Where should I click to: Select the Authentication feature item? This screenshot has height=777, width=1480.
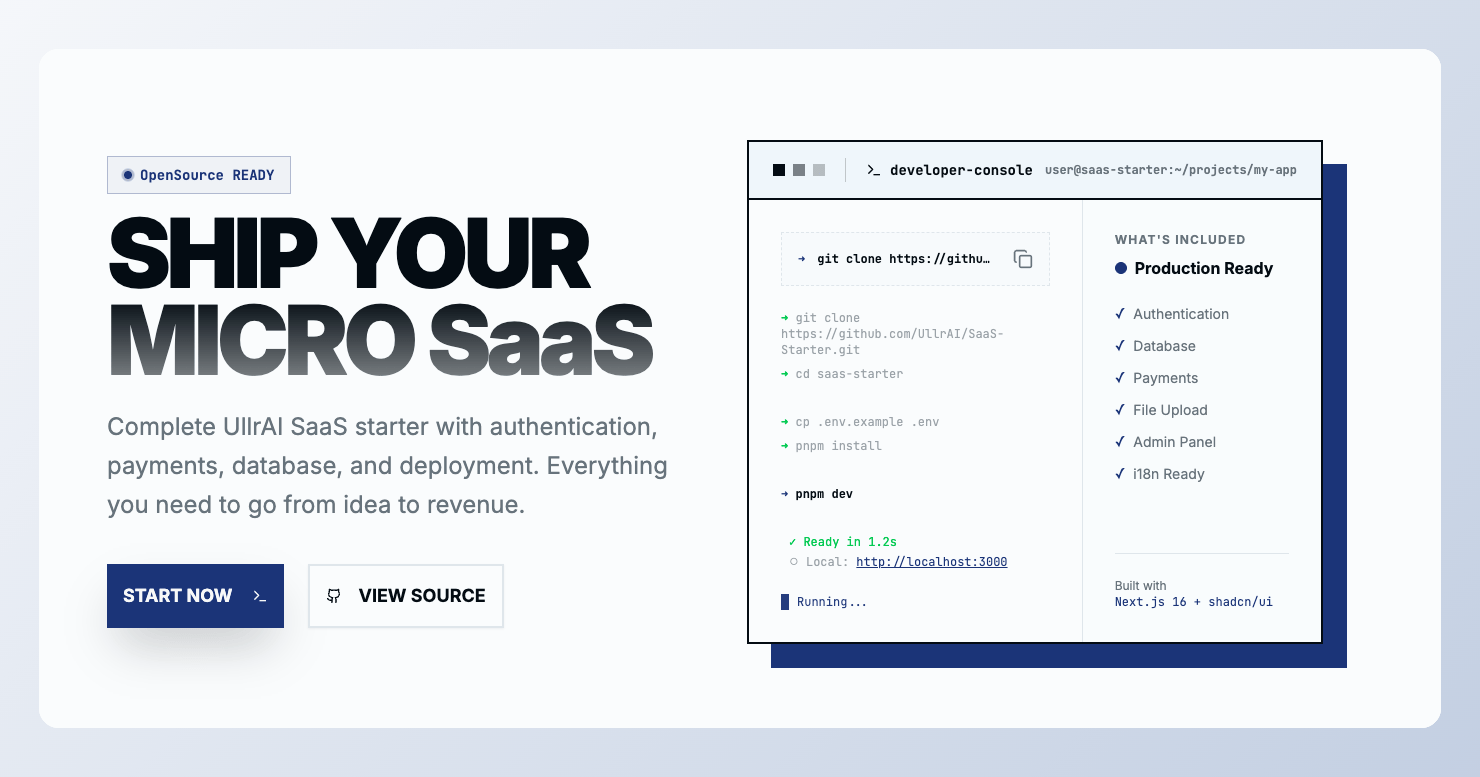point(1172,314)
